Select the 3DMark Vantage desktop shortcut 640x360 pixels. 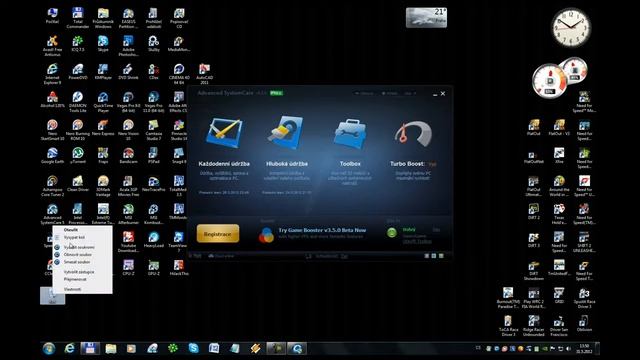pos(103,186)
